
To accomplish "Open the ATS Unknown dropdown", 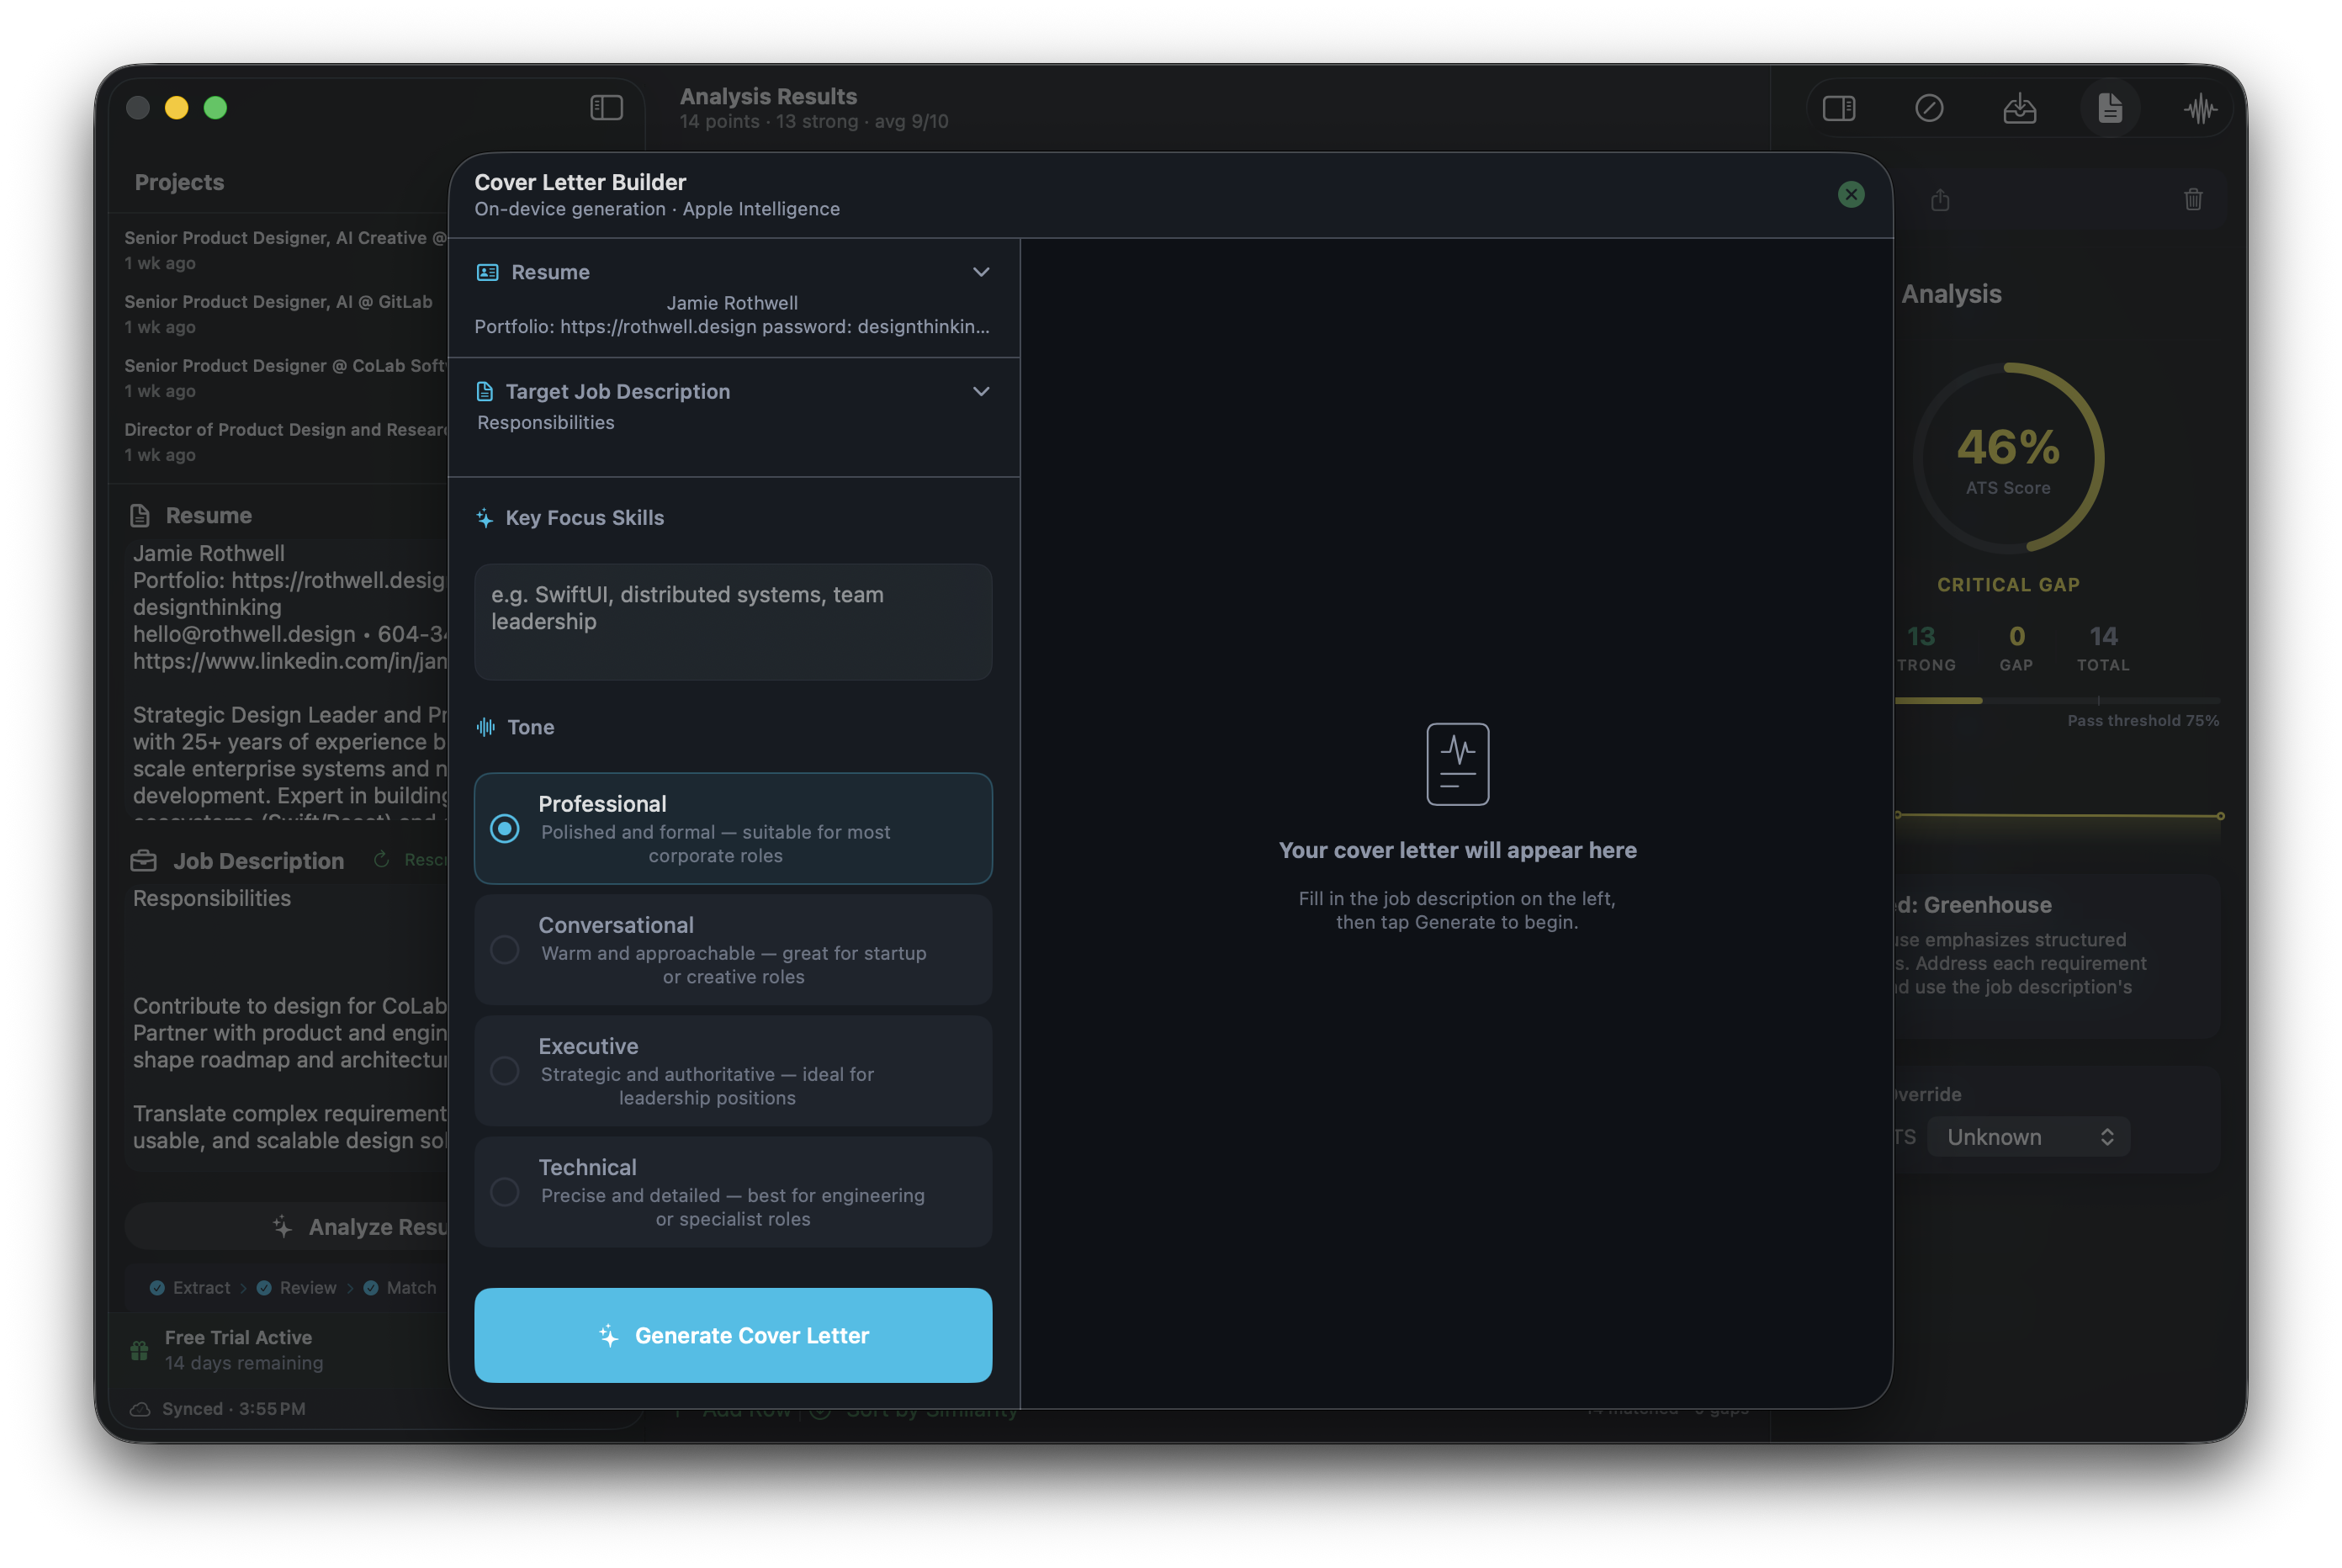I will click(2028, 1137).
